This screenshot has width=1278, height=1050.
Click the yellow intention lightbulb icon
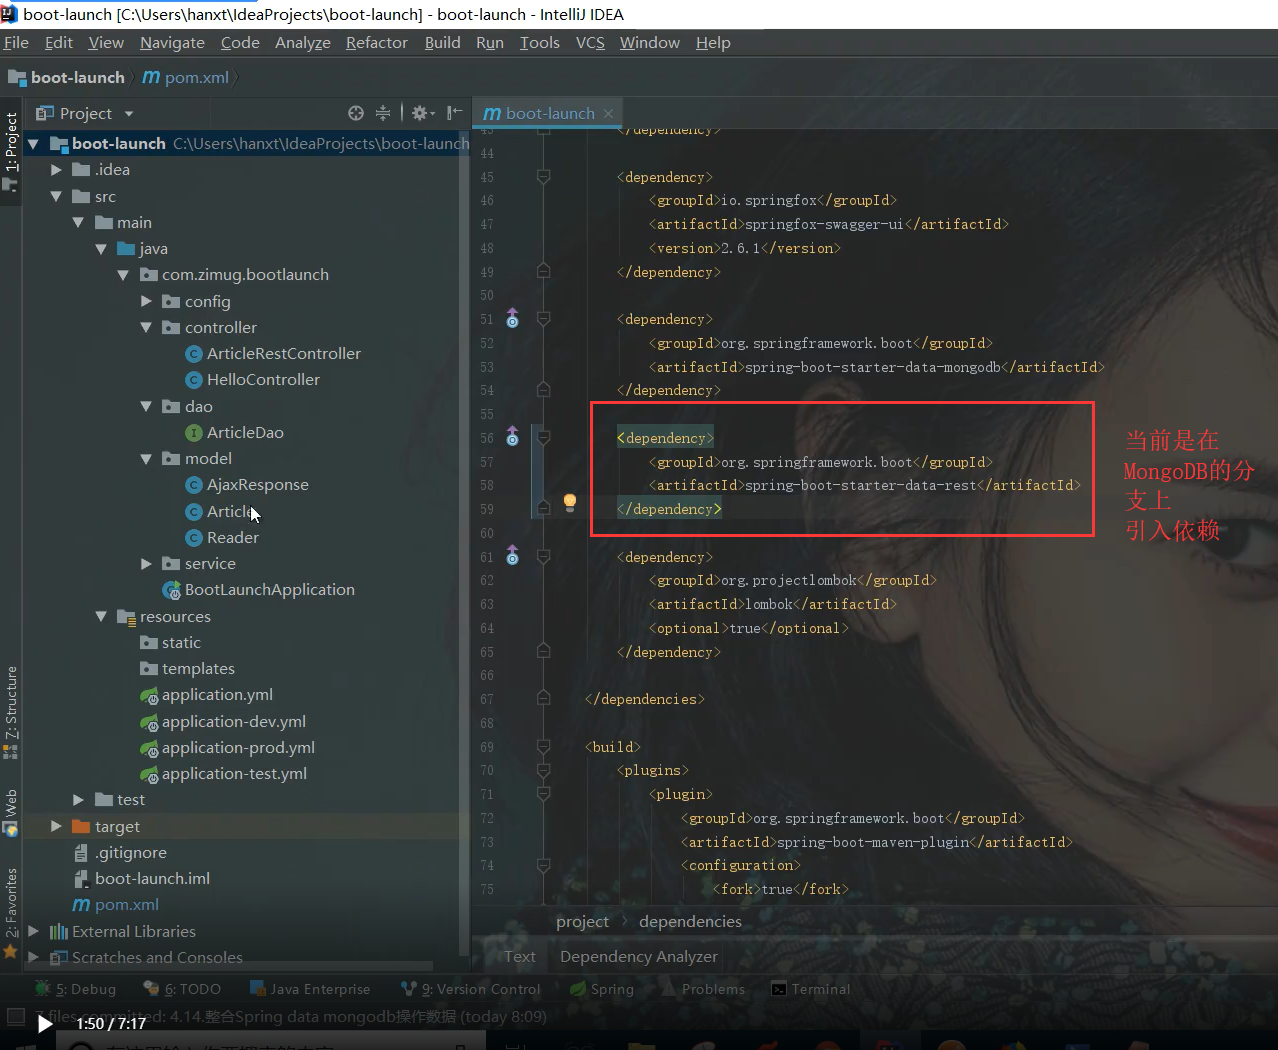(x=570, y=502)
